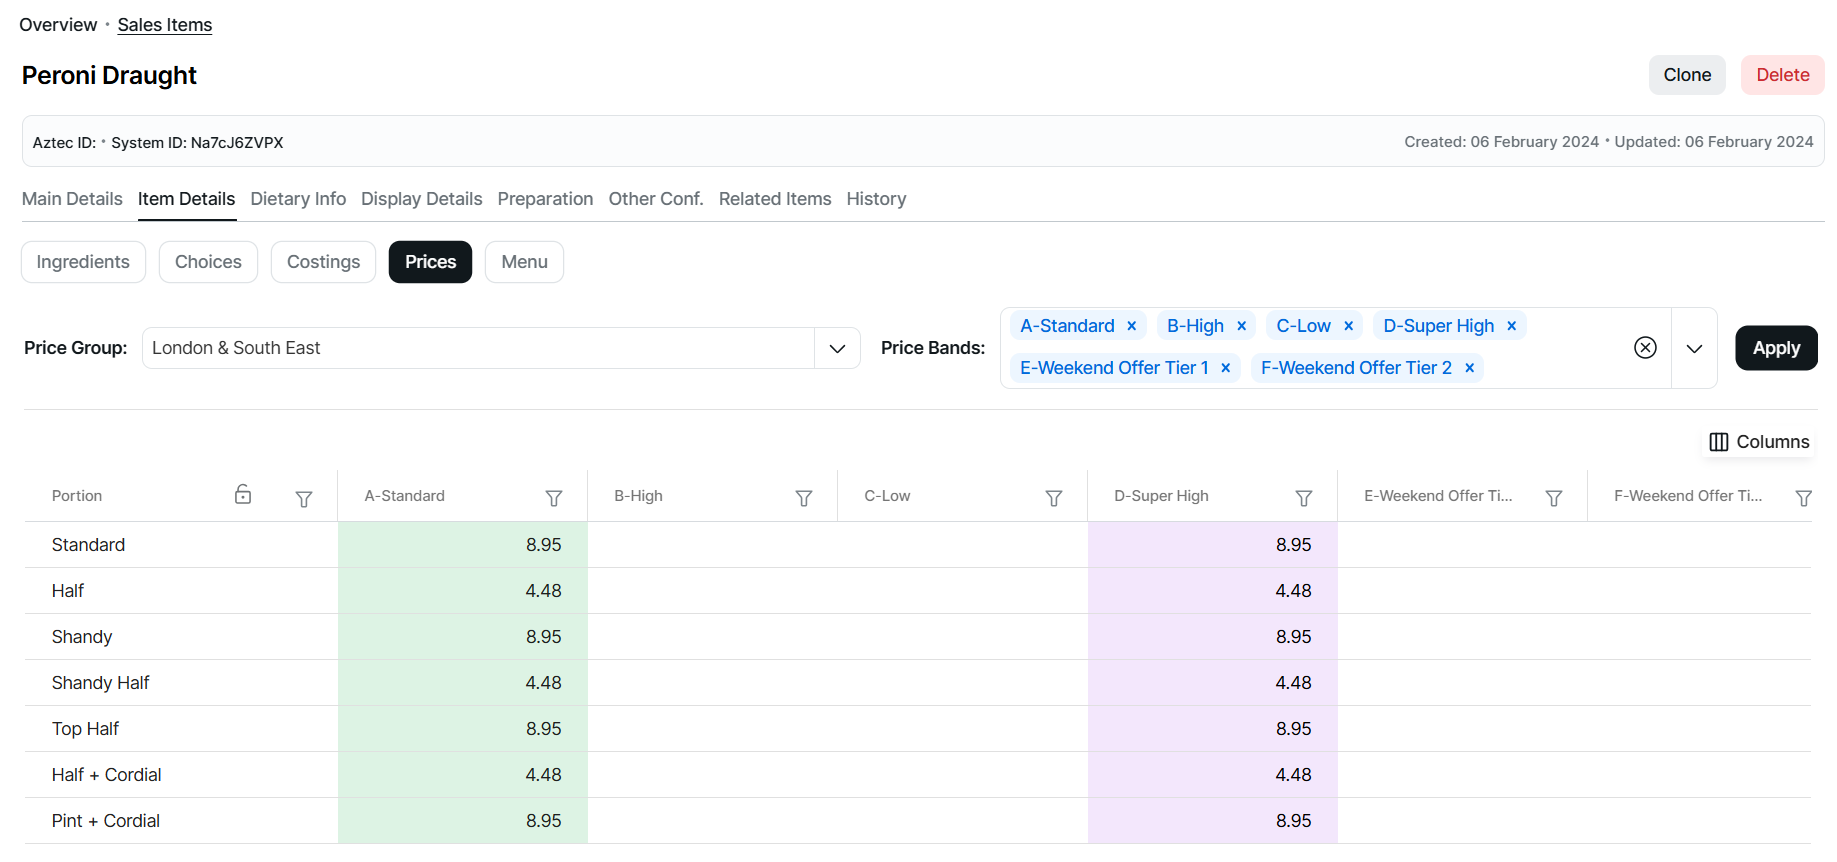
Task: Remove the F-Weekend Offer Tier 2 tag
Action: point(1469,368)
